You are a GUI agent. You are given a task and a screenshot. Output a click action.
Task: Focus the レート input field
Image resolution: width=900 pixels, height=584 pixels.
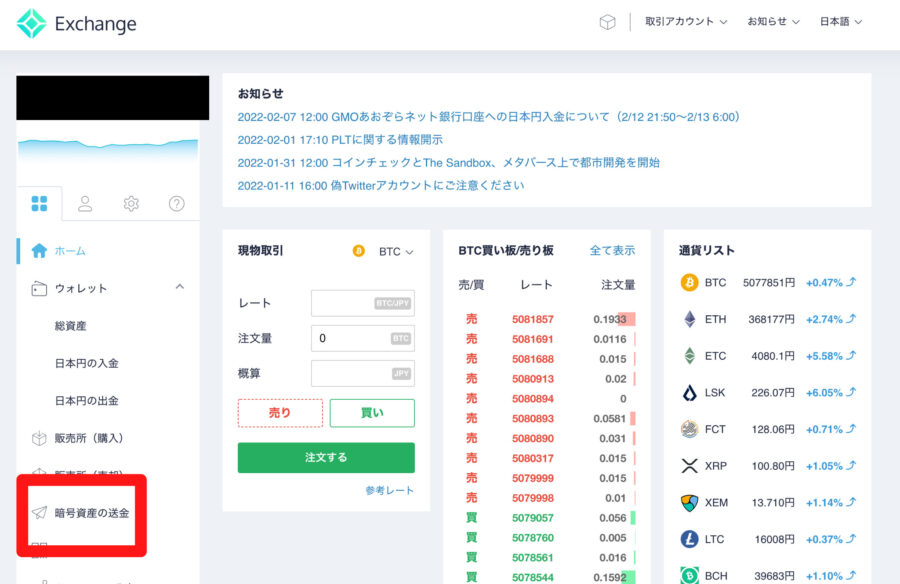363,303
